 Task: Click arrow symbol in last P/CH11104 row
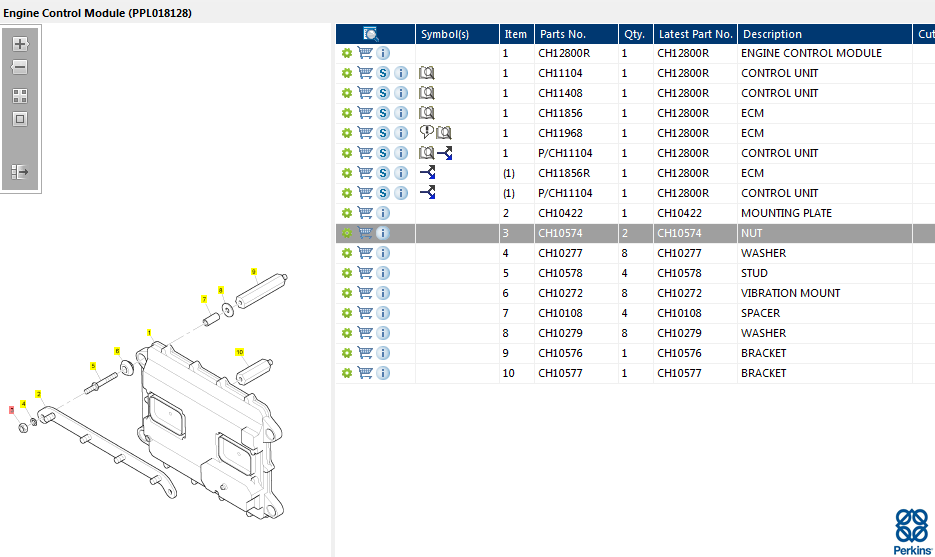[x=428, y=192]
